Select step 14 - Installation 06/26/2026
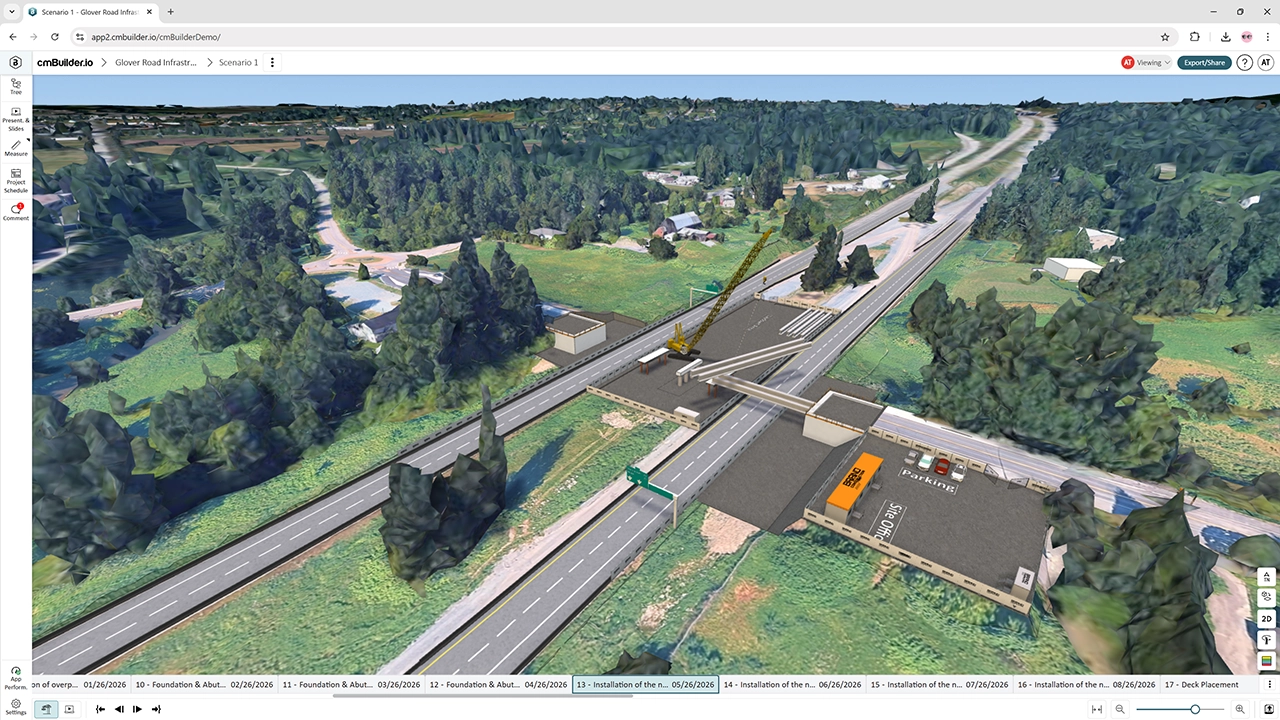This screenshot has height=720, width=1280. [792, 685]
